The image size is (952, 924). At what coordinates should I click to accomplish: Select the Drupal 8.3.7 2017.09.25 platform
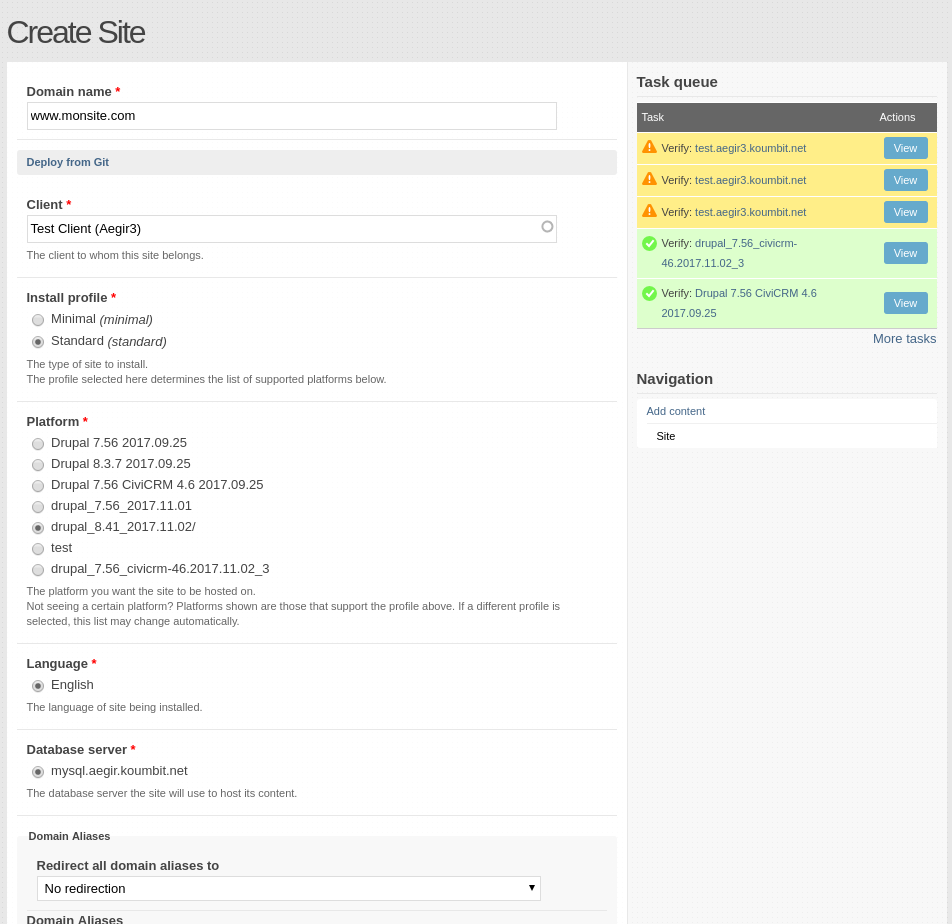37,464
